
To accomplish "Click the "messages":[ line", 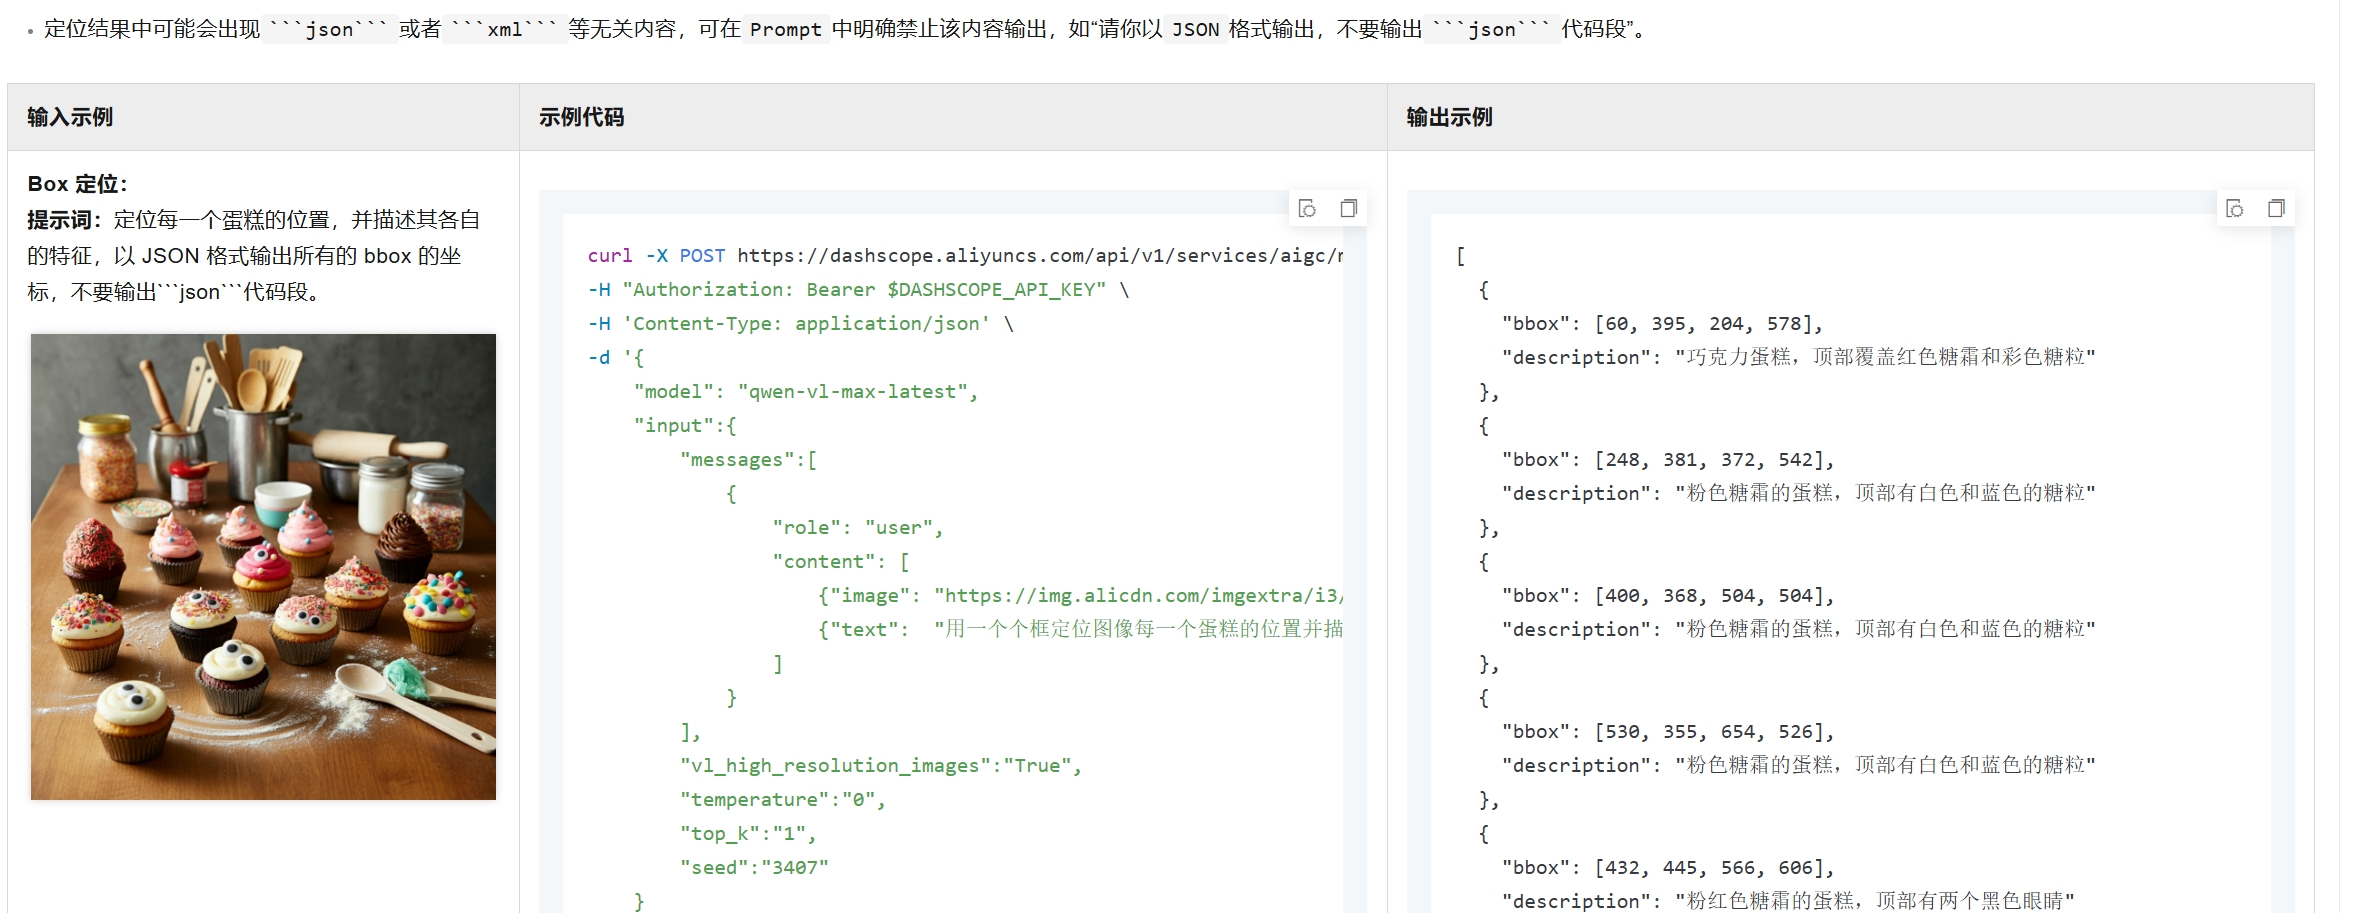I will pyautogui.click(x=748, y=460).
